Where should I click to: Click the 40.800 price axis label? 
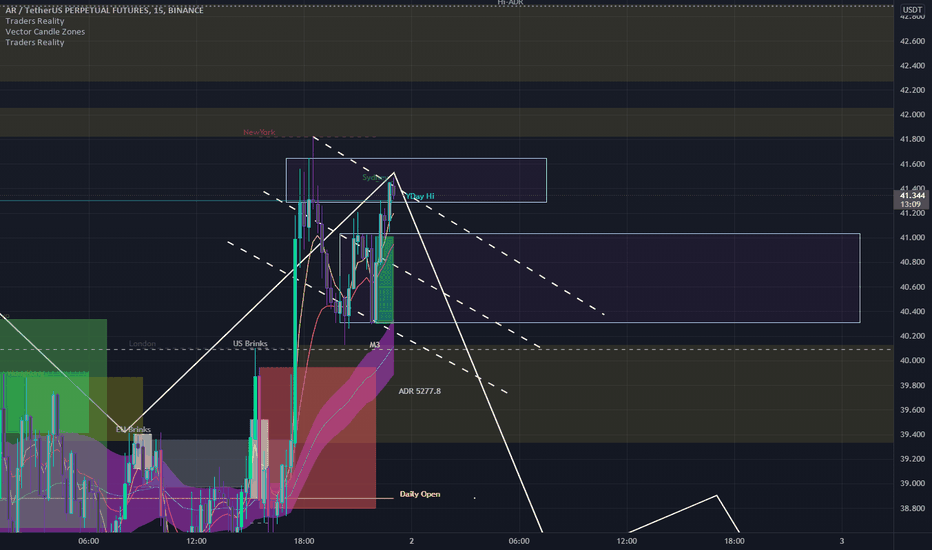click(912, 262)
